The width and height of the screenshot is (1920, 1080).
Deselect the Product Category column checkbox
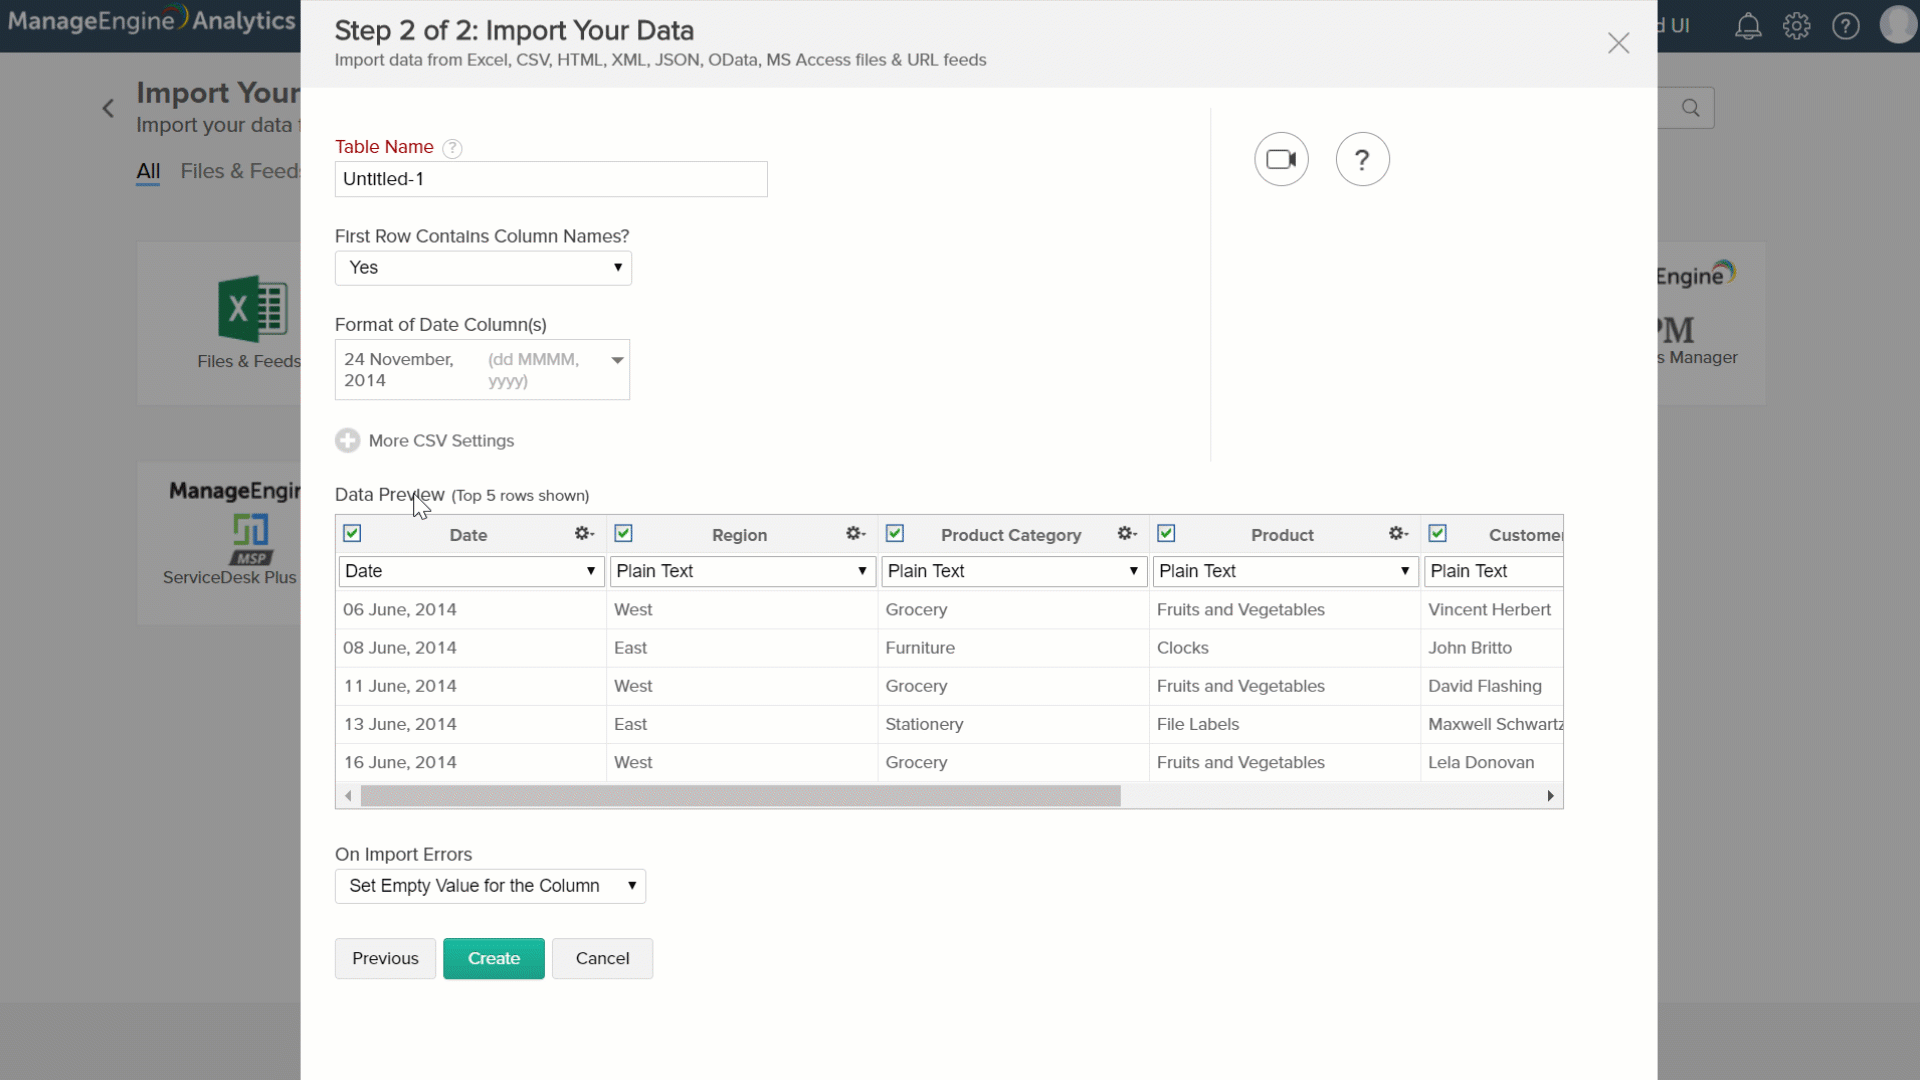click(x=895, y=533)
